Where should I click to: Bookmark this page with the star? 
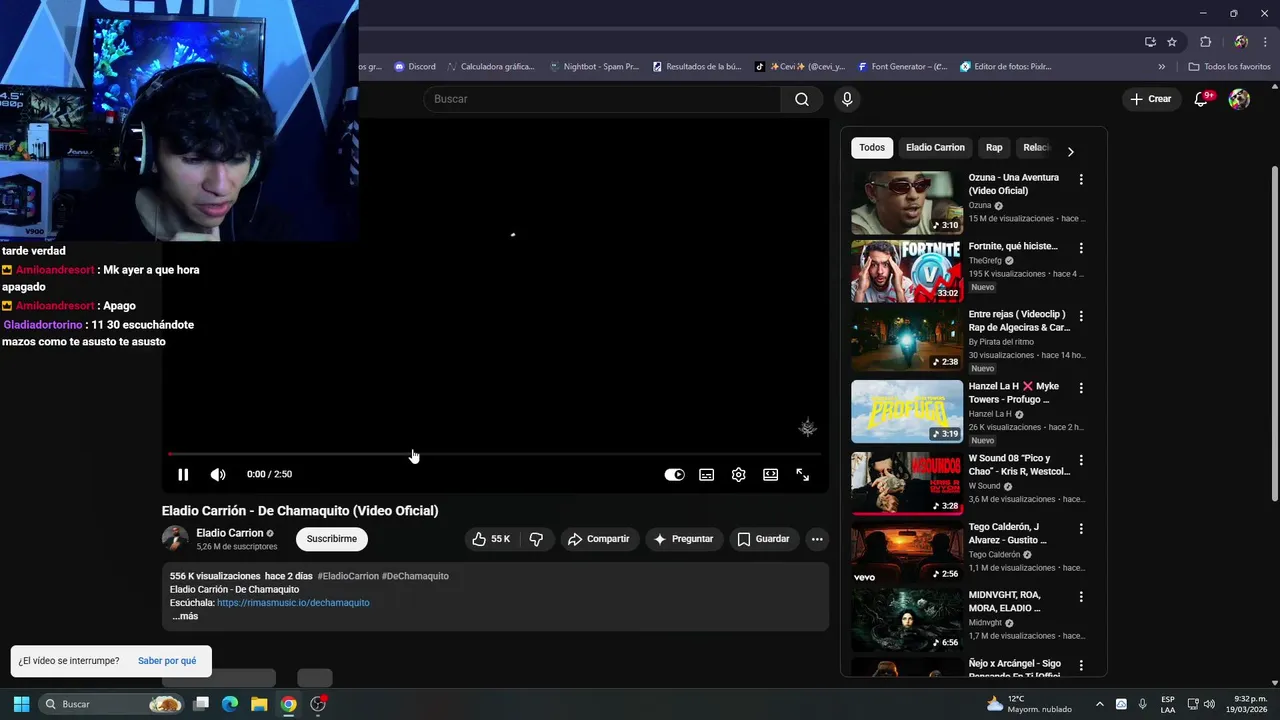1172,42
